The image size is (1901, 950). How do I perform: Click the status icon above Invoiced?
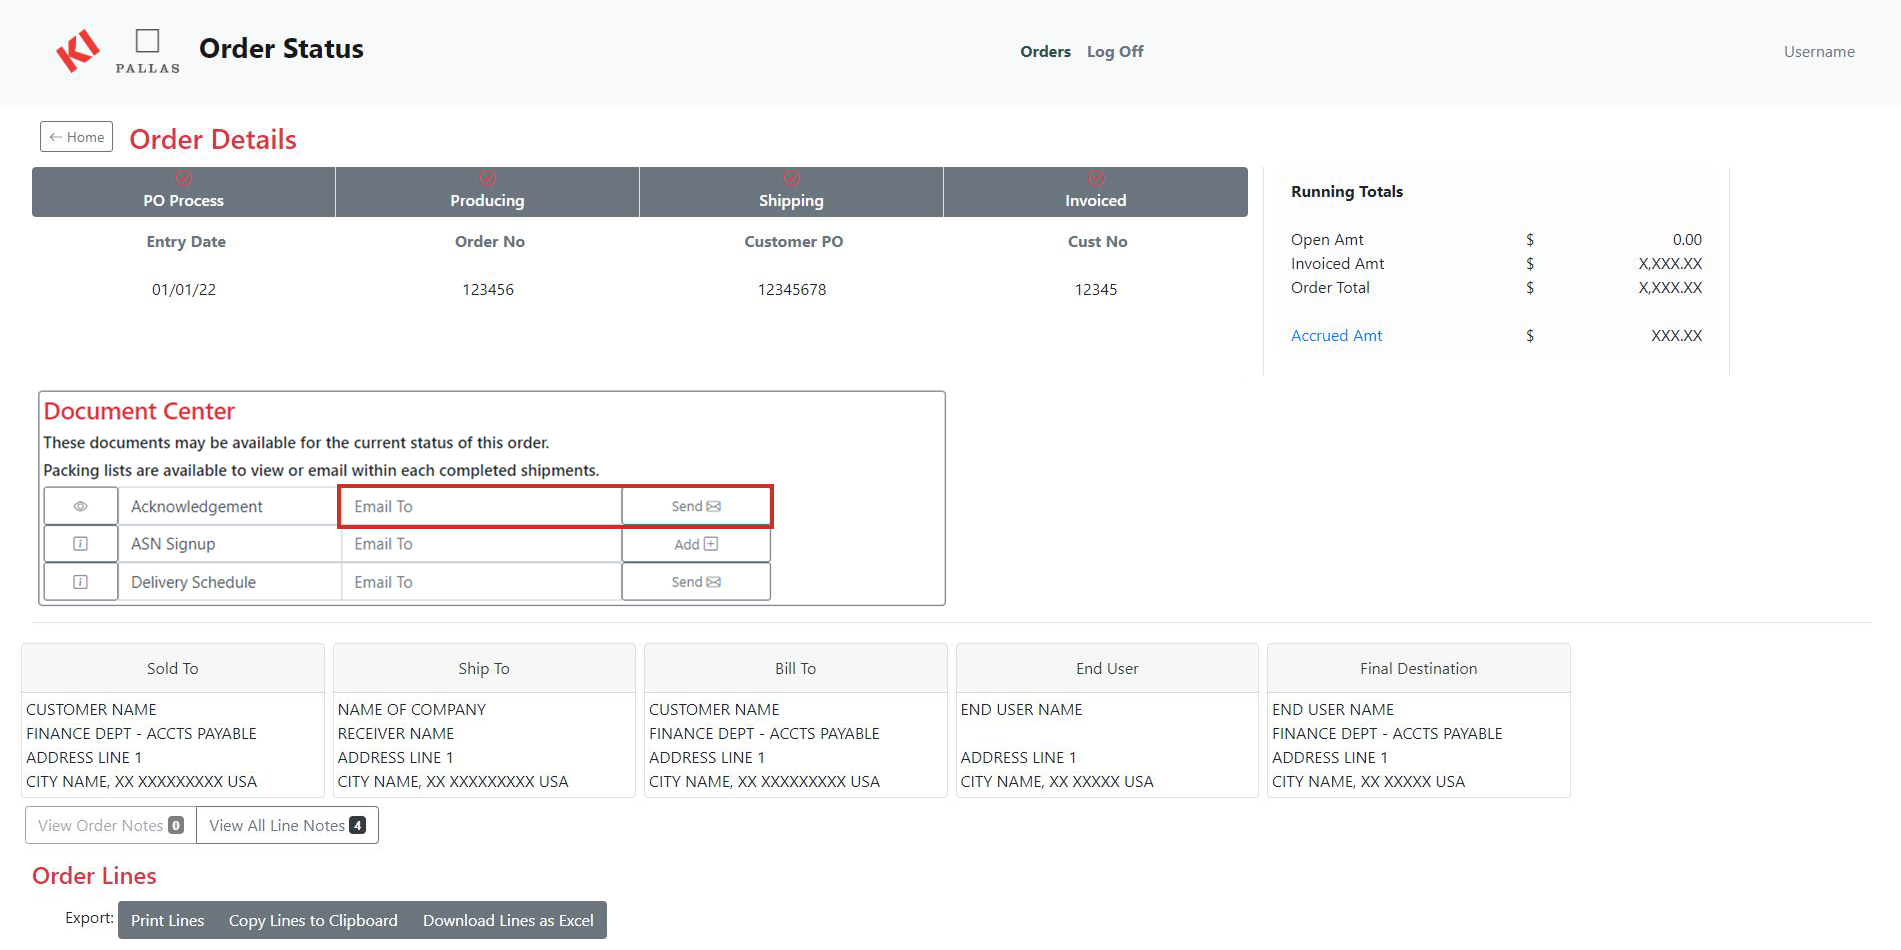coord(1094,177)
